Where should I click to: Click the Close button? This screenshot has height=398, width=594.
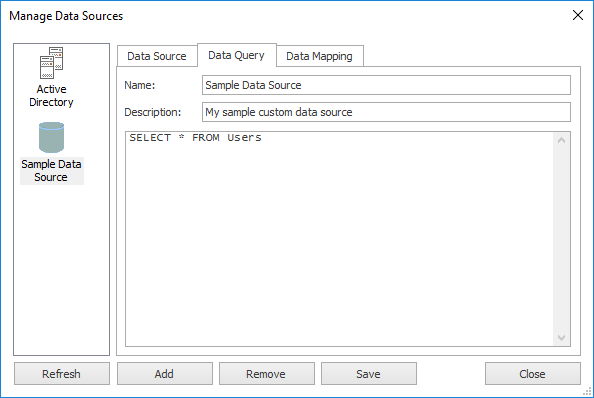(x=532, y=374)
